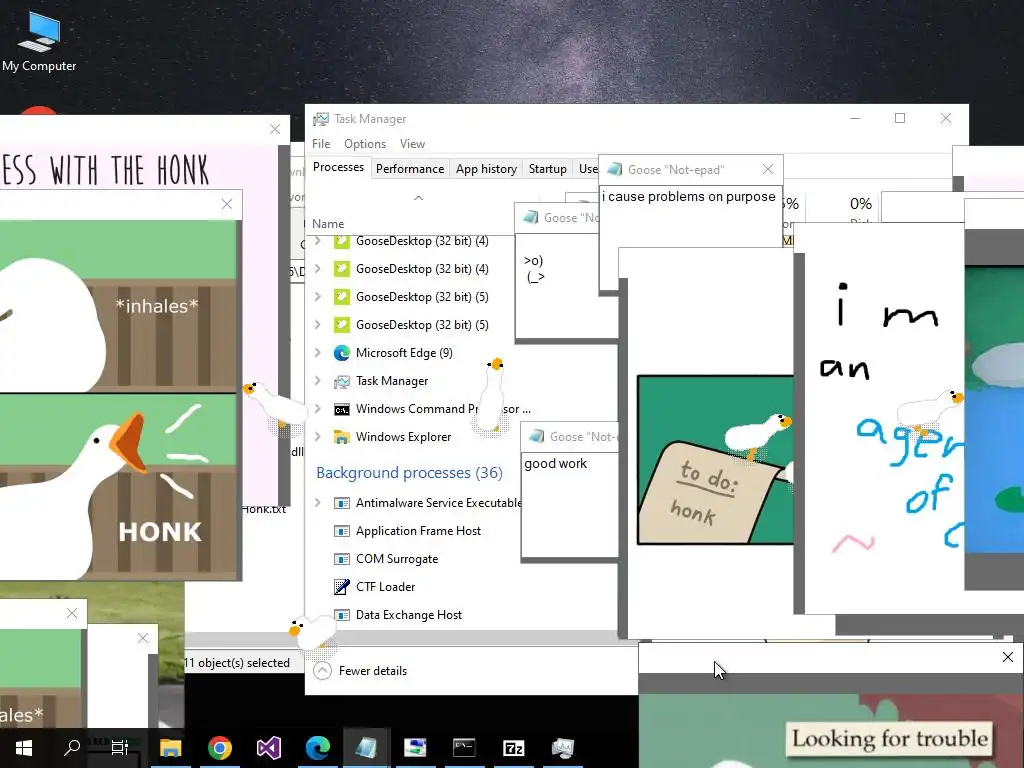Click the 0% column header value
Screen dimensions: 1024x768
(x=861, y=204)
